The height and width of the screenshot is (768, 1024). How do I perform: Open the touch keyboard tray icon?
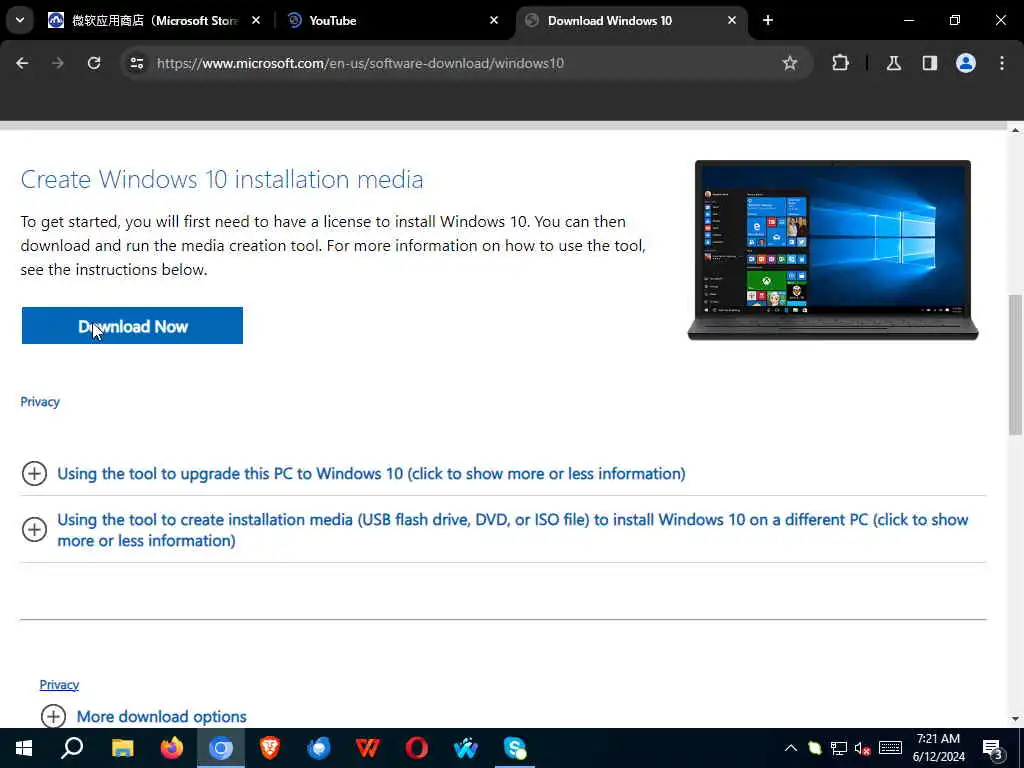click(x=890, y=748)
